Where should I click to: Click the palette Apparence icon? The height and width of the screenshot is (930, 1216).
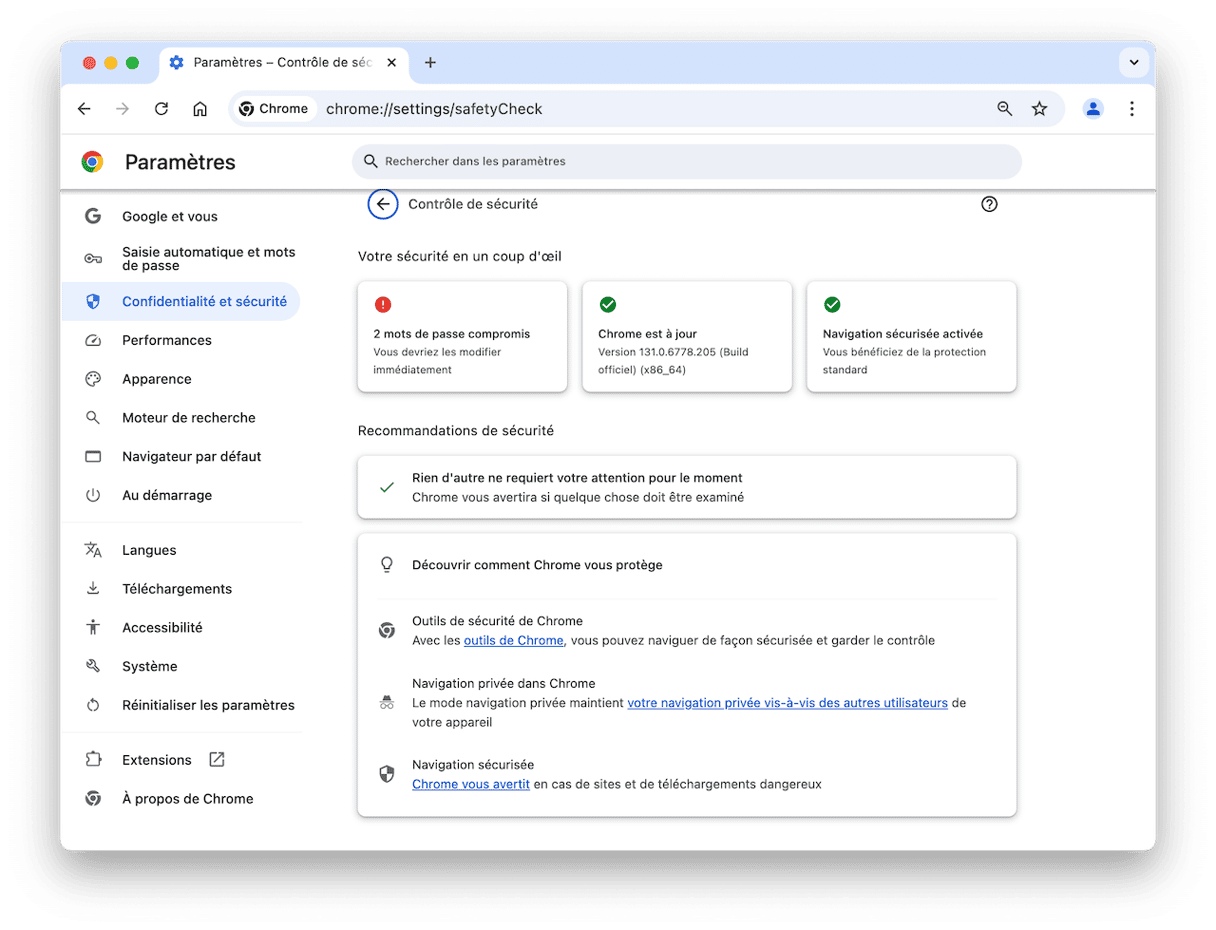point(93,379)
